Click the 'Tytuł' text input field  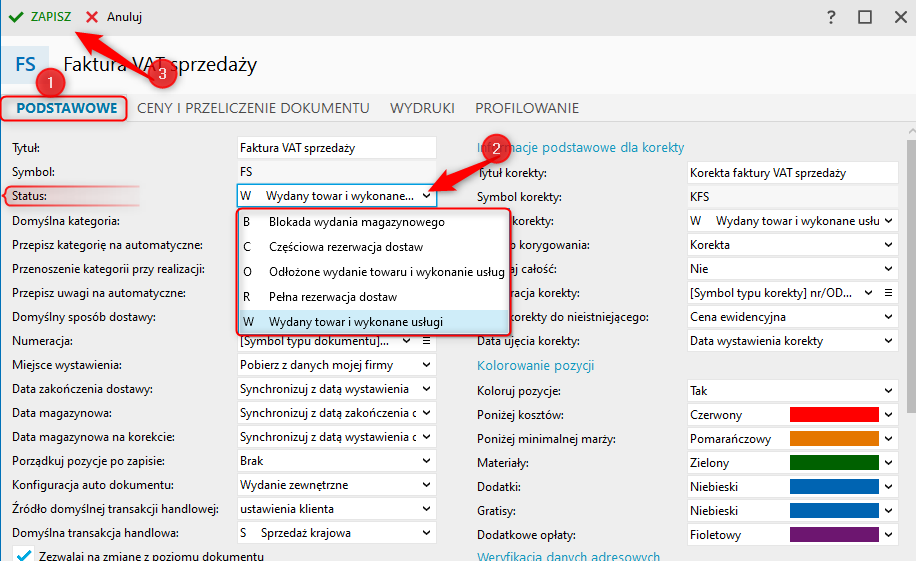[337, 148]
